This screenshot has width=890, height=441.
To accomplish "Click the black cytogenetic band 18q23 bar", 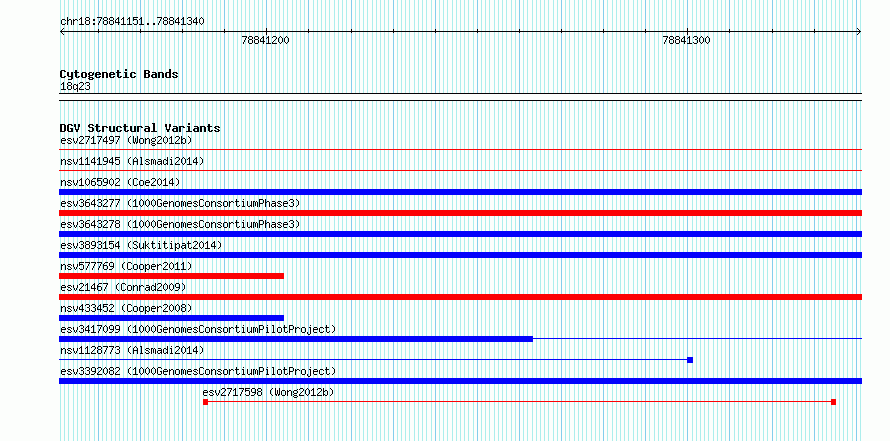I will [460, 96].
